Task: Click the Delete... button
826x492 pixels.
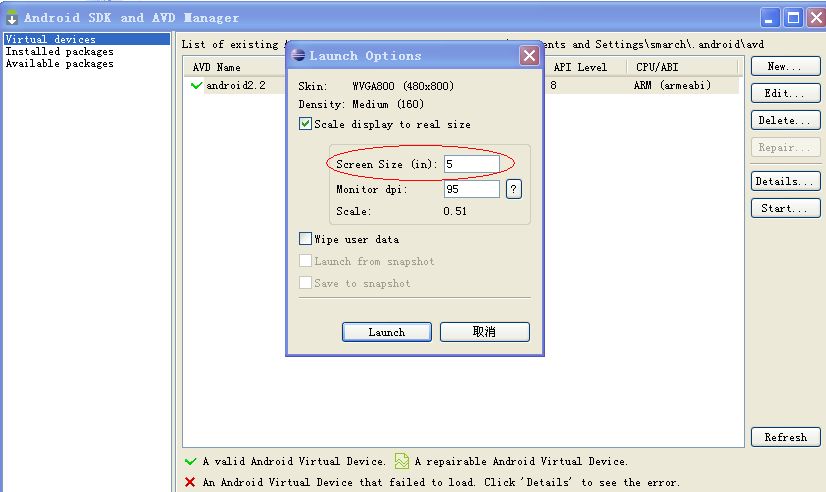Action: 785,120
